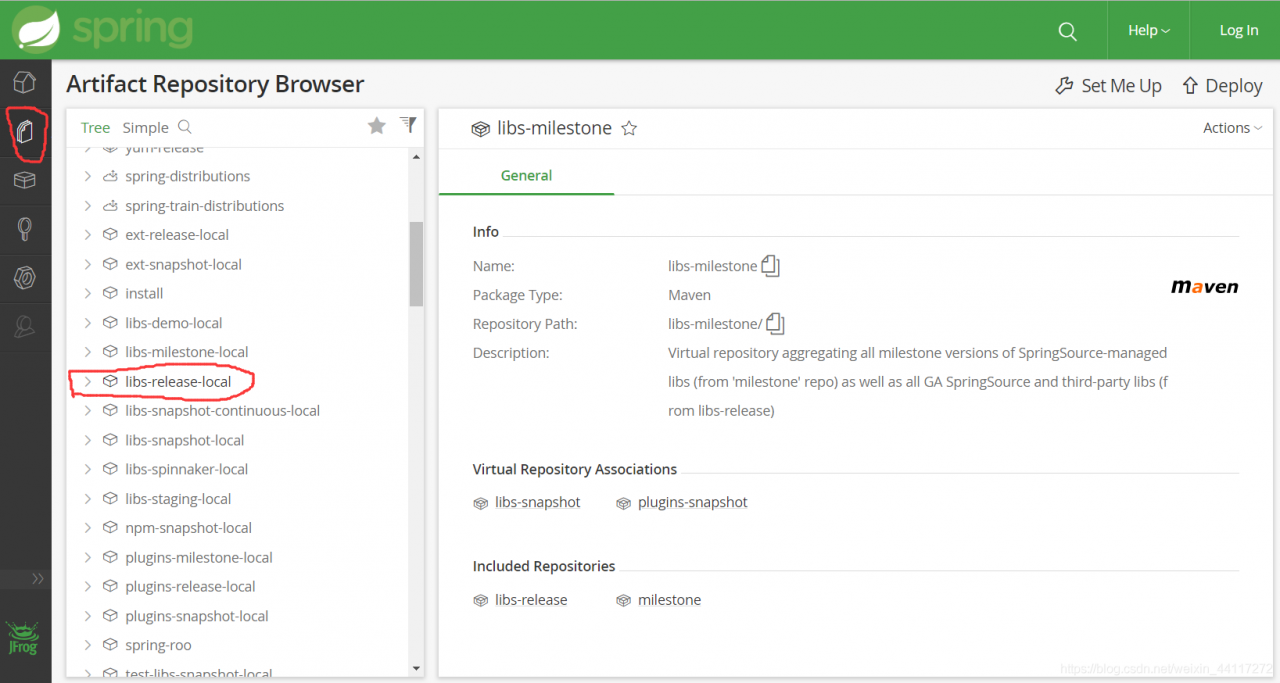The height and width of the screenshot is (683, 1280).
Task: Open the Help dropdown menu
Action: click(x=1148, y=31)
